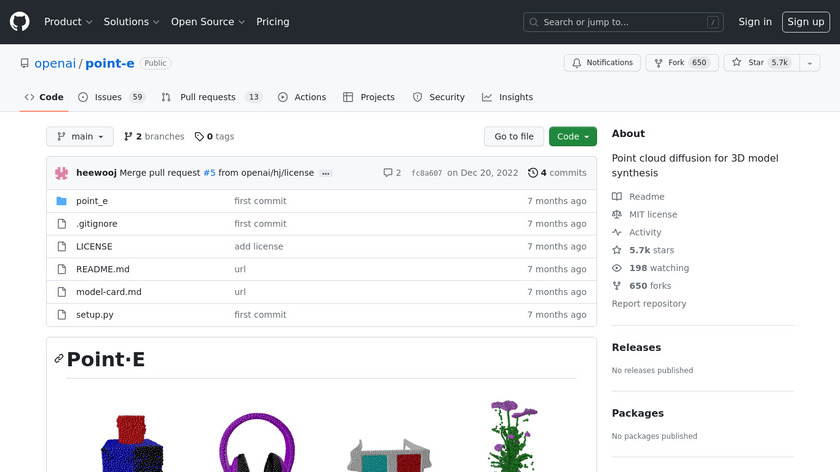Open the README.md file

103,269
